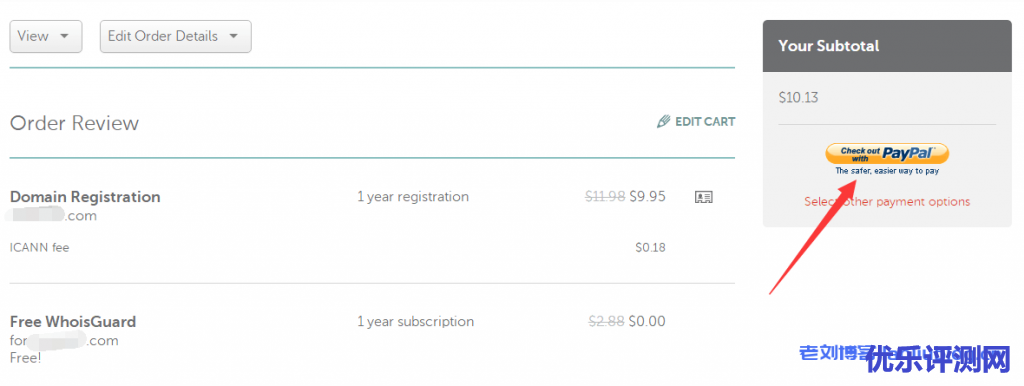
Task: Click the Your Subtotal panel header
Action: pos(887,46)
